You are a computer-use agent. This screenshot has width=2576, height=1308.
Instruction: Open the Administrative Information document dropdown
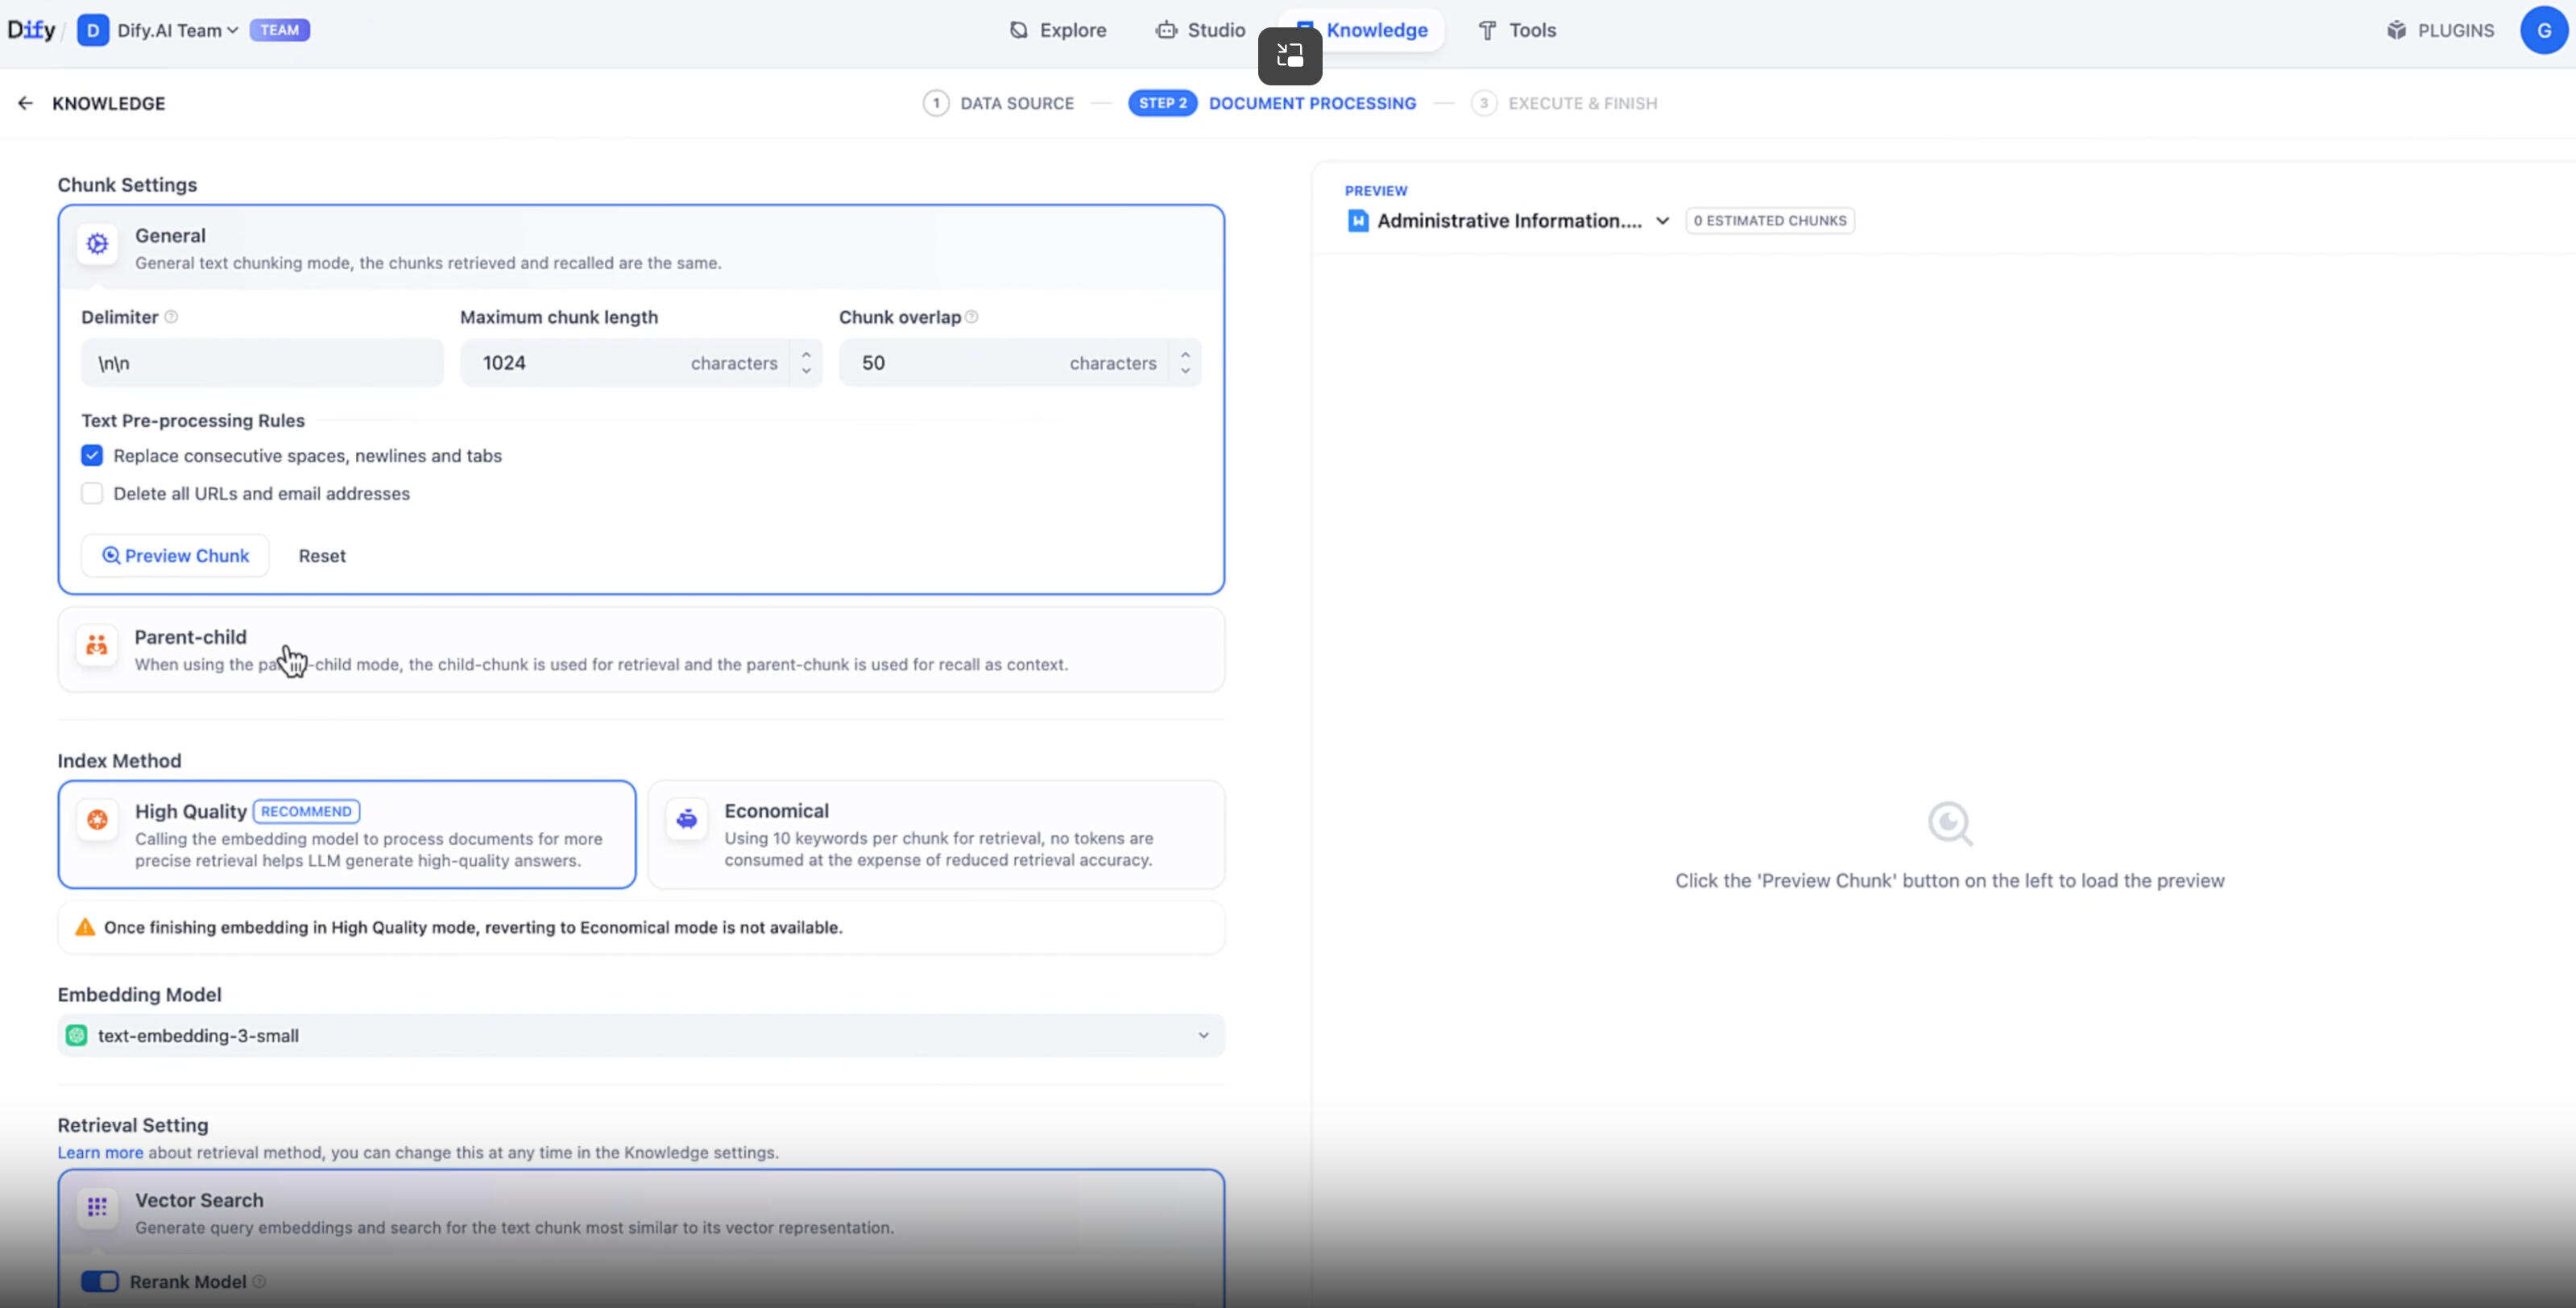(1508, 220)
